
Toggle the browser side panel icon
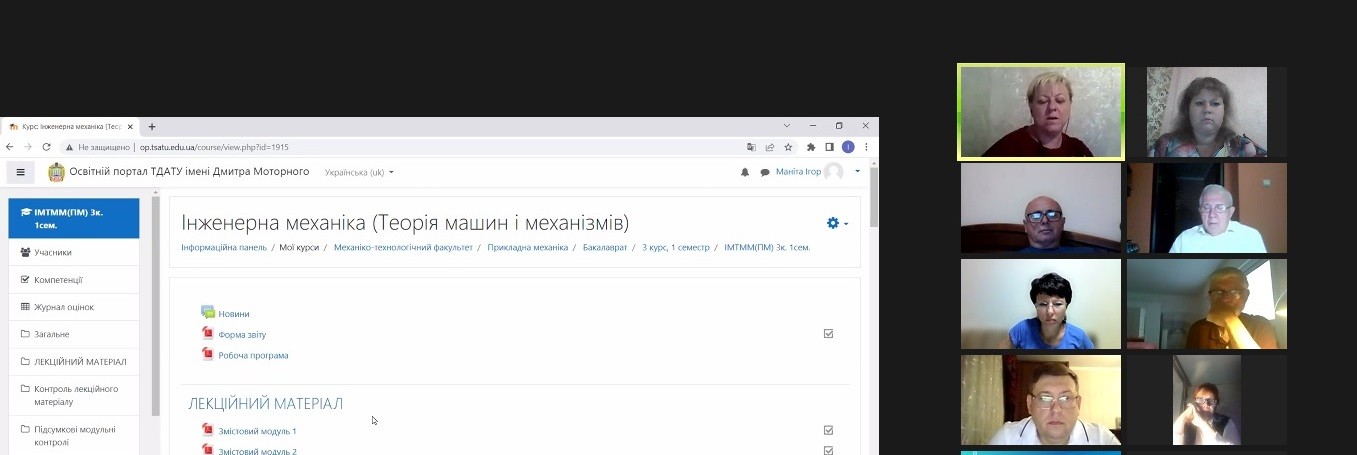click(829, 147)
